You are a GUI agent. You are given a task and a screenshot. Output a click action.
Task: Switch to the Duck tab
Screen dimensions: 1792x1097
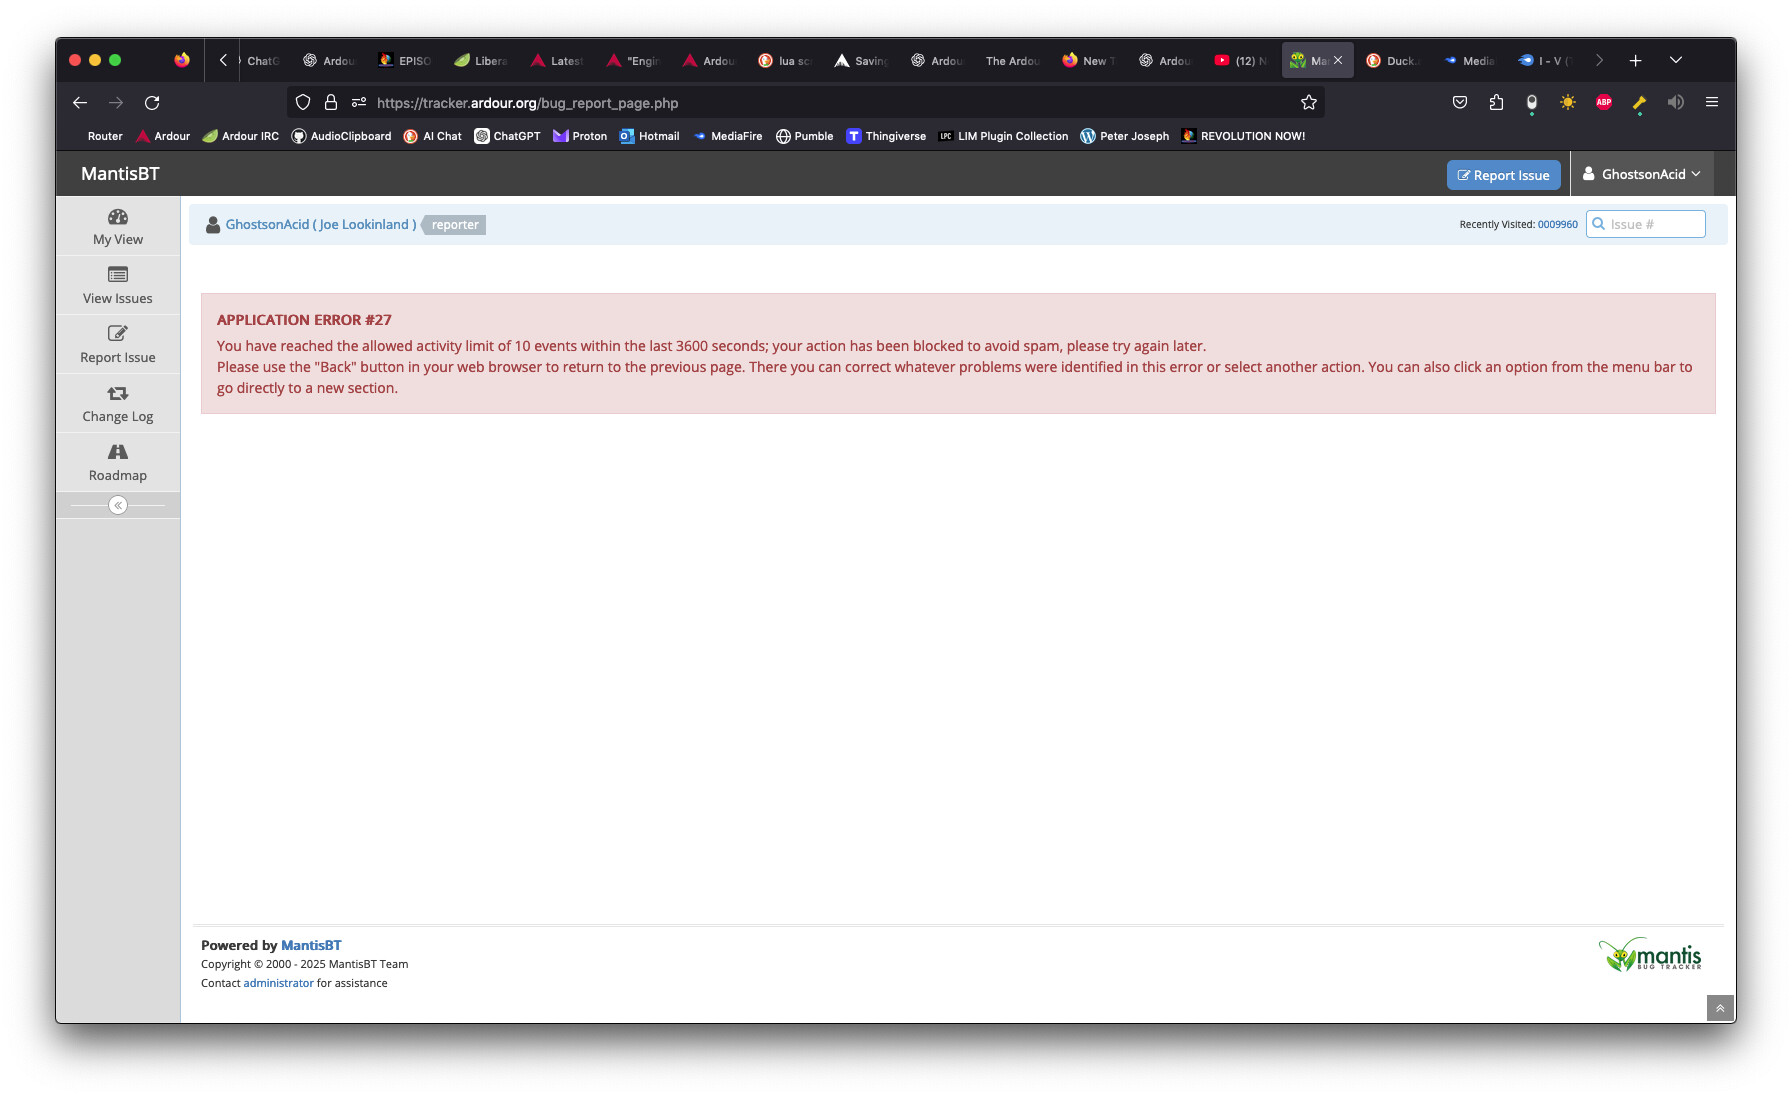(1394, 61)
